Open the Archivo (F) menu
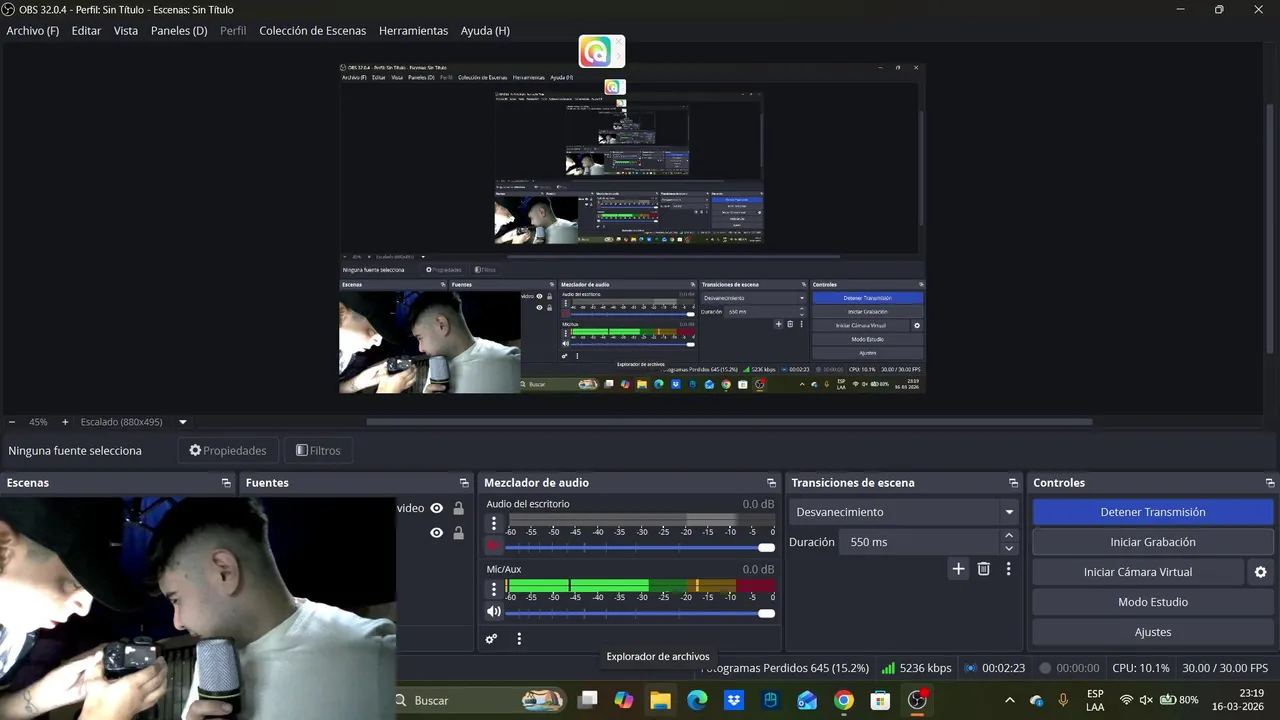 (x=33, y=31)
